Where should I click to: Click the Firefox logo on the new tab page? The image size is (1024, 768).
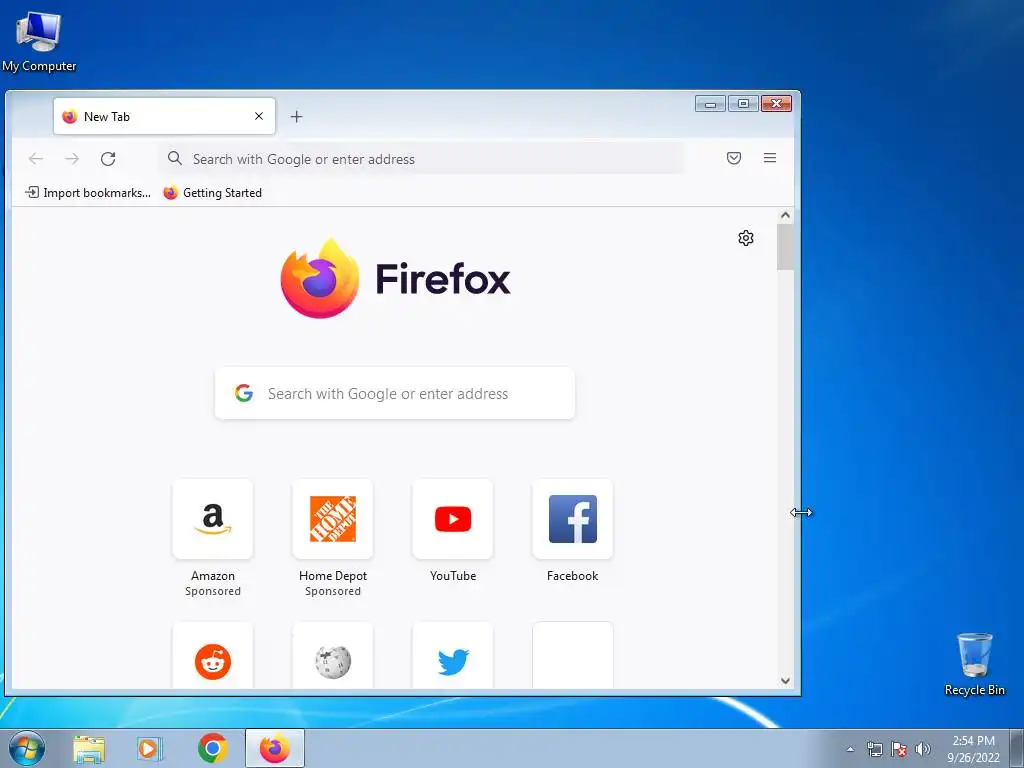(395, 278)
